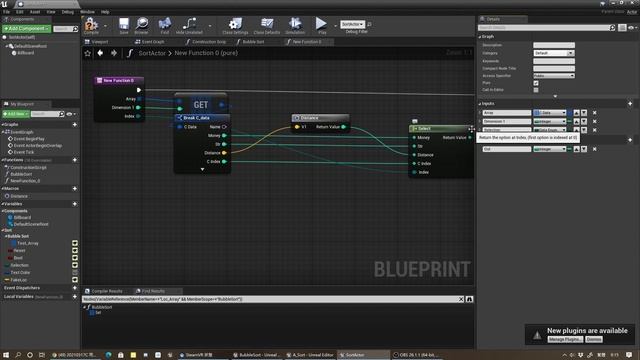Click the Play button in toolbar
Image resolution: width=640 pixels, height=360 pixels.
322,26
